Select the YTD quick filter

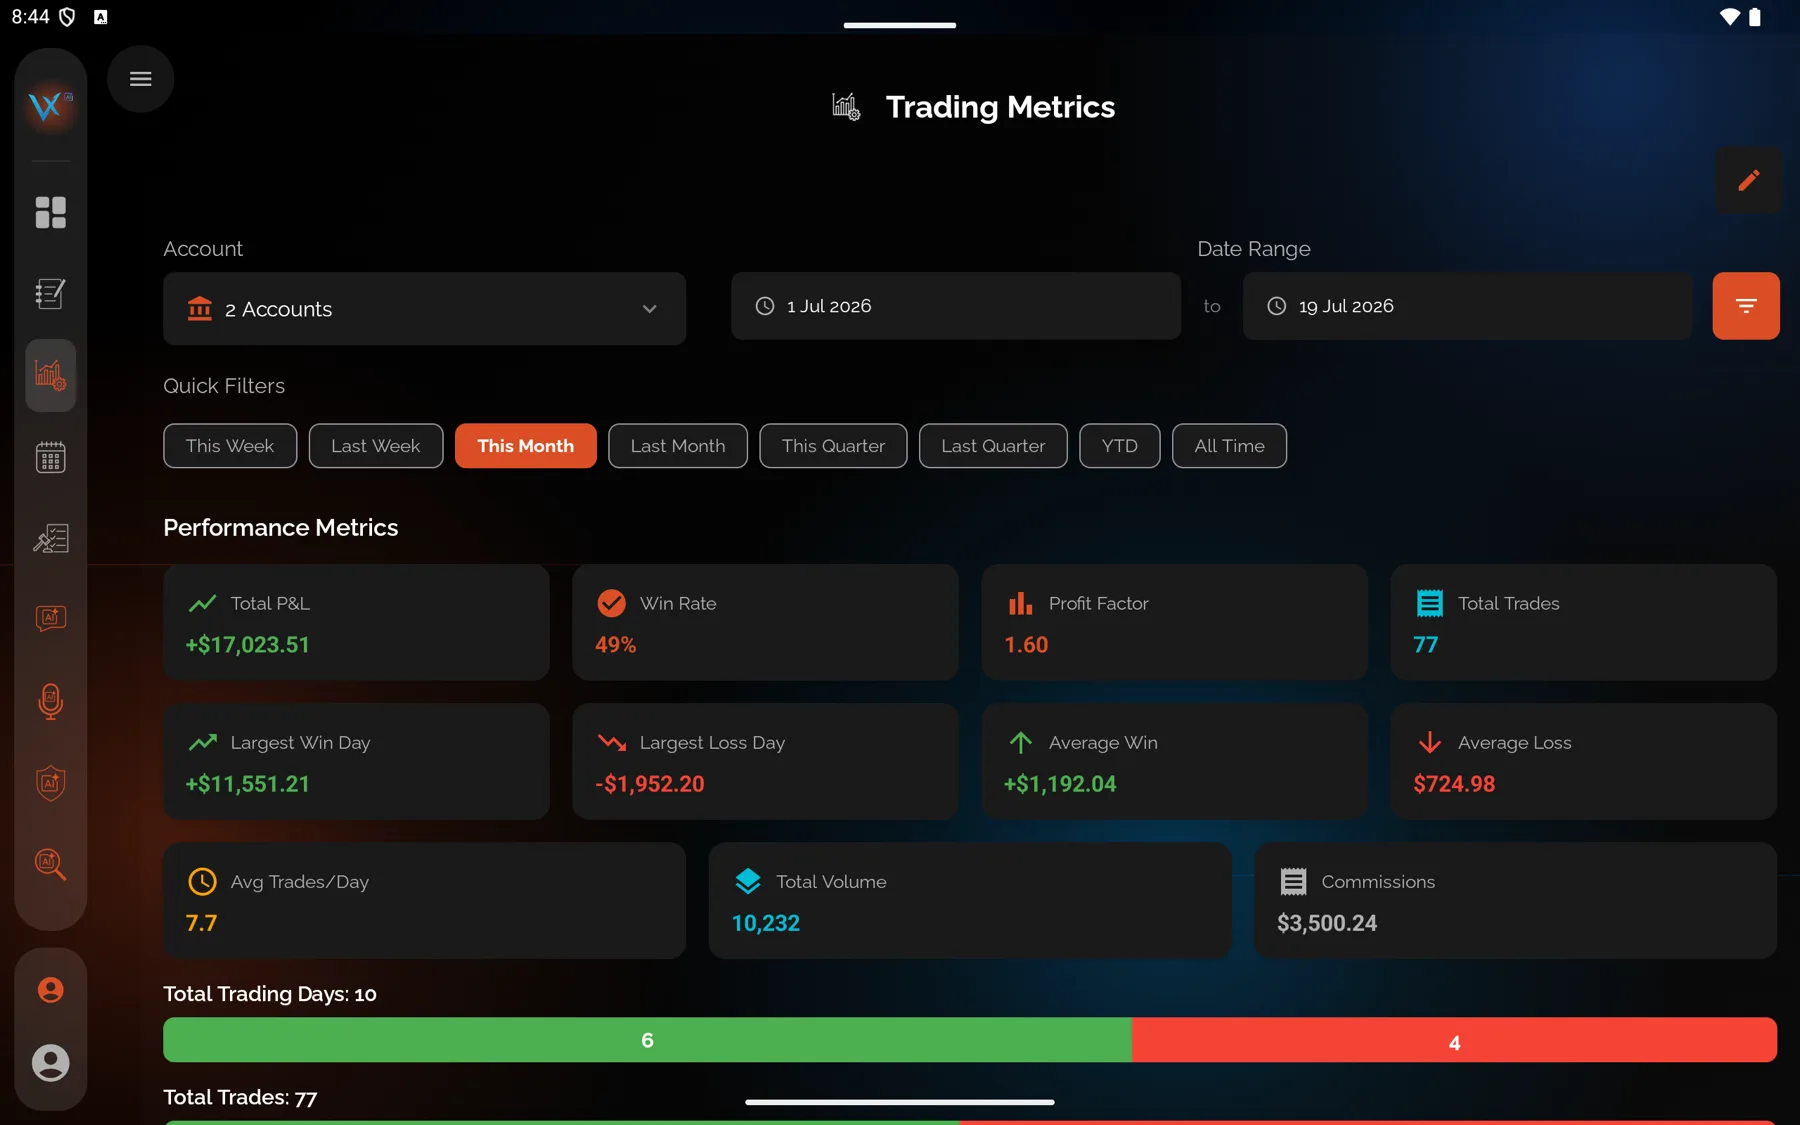[1119, 446]
